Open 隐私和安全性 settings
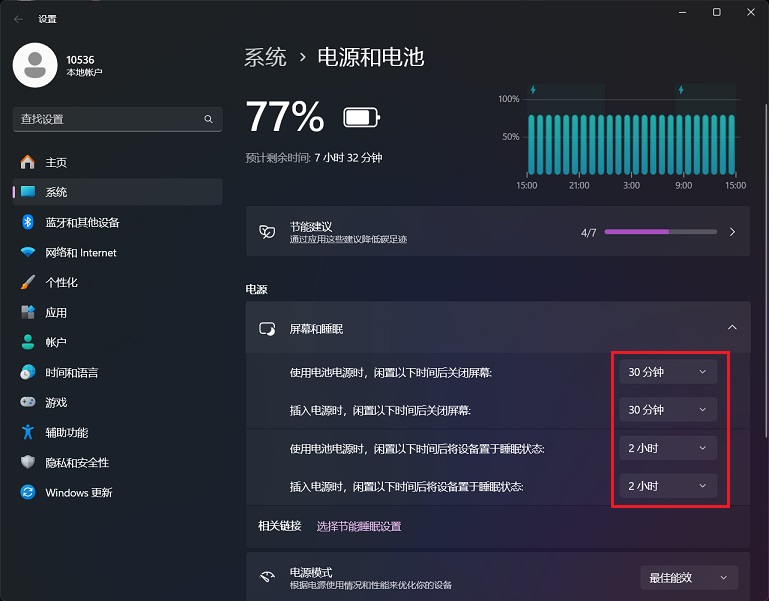This screenshot has height=601, width=769. coord(118,462)
